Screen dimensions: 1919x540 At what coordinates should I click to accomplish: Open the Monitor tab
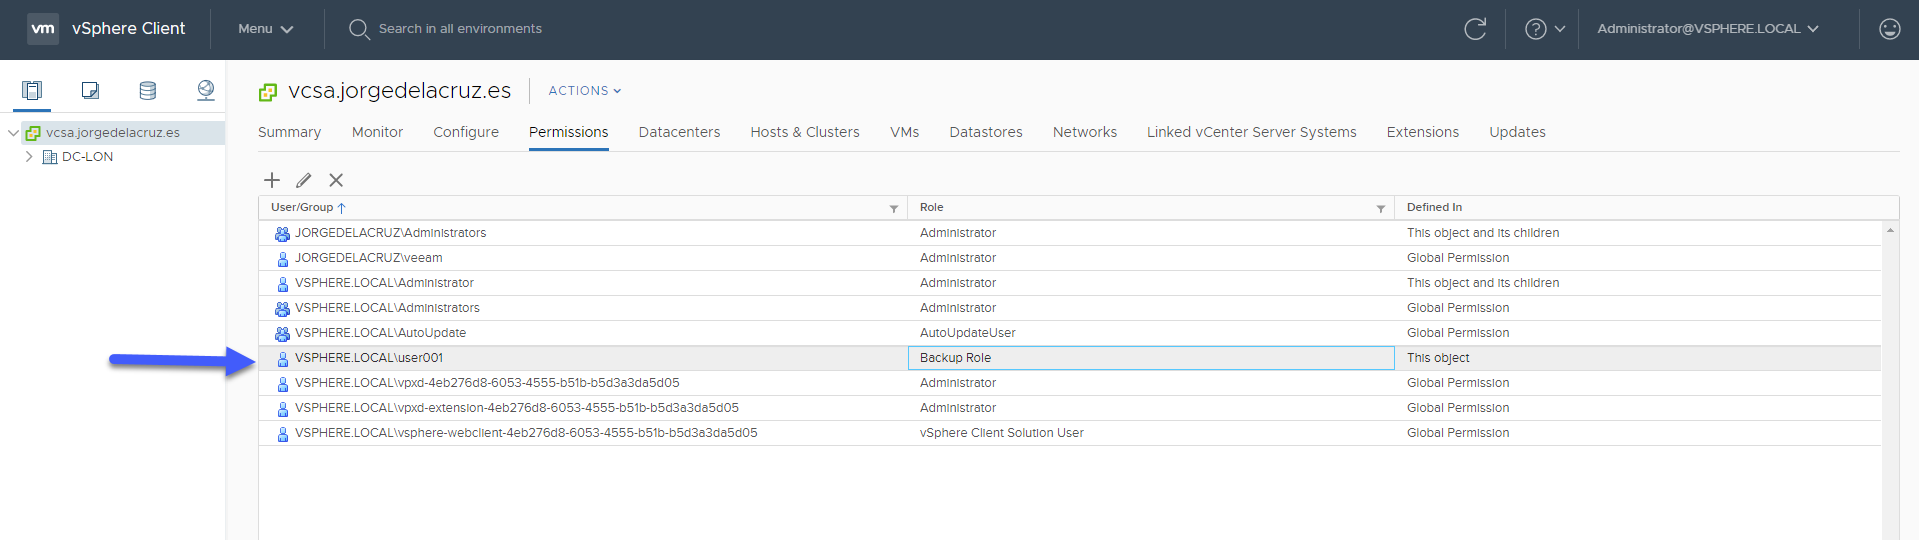(377, 132)
